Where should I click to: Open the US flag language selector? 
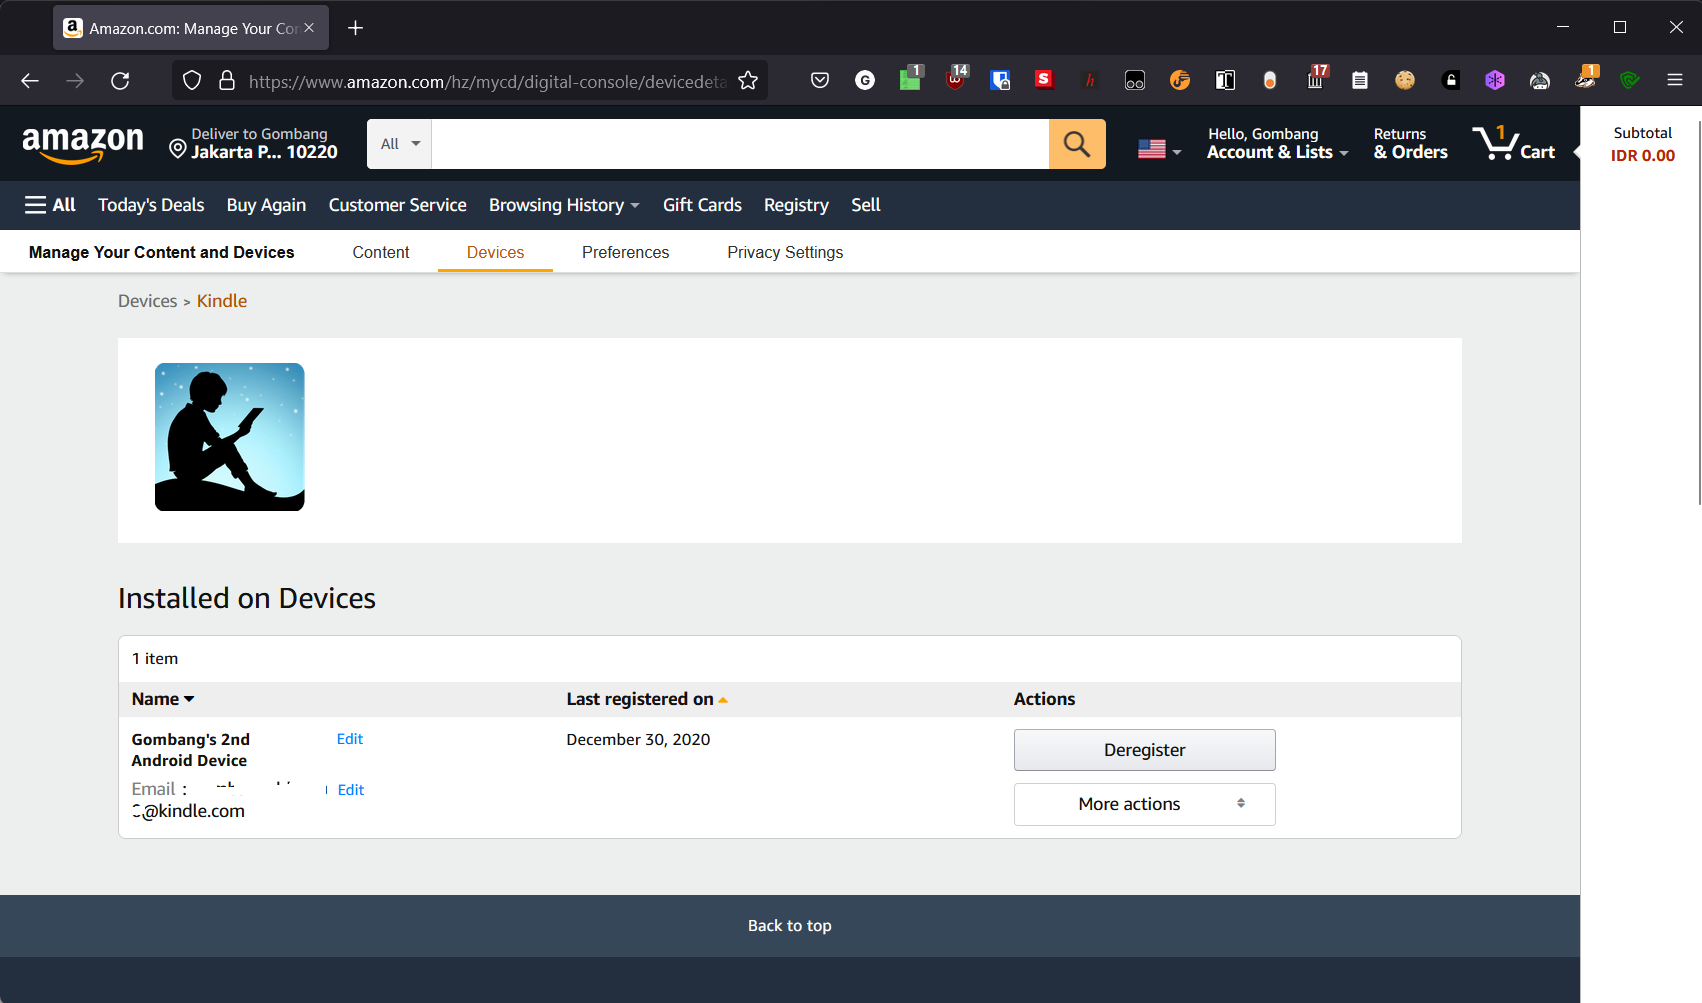coord(1159,149)
